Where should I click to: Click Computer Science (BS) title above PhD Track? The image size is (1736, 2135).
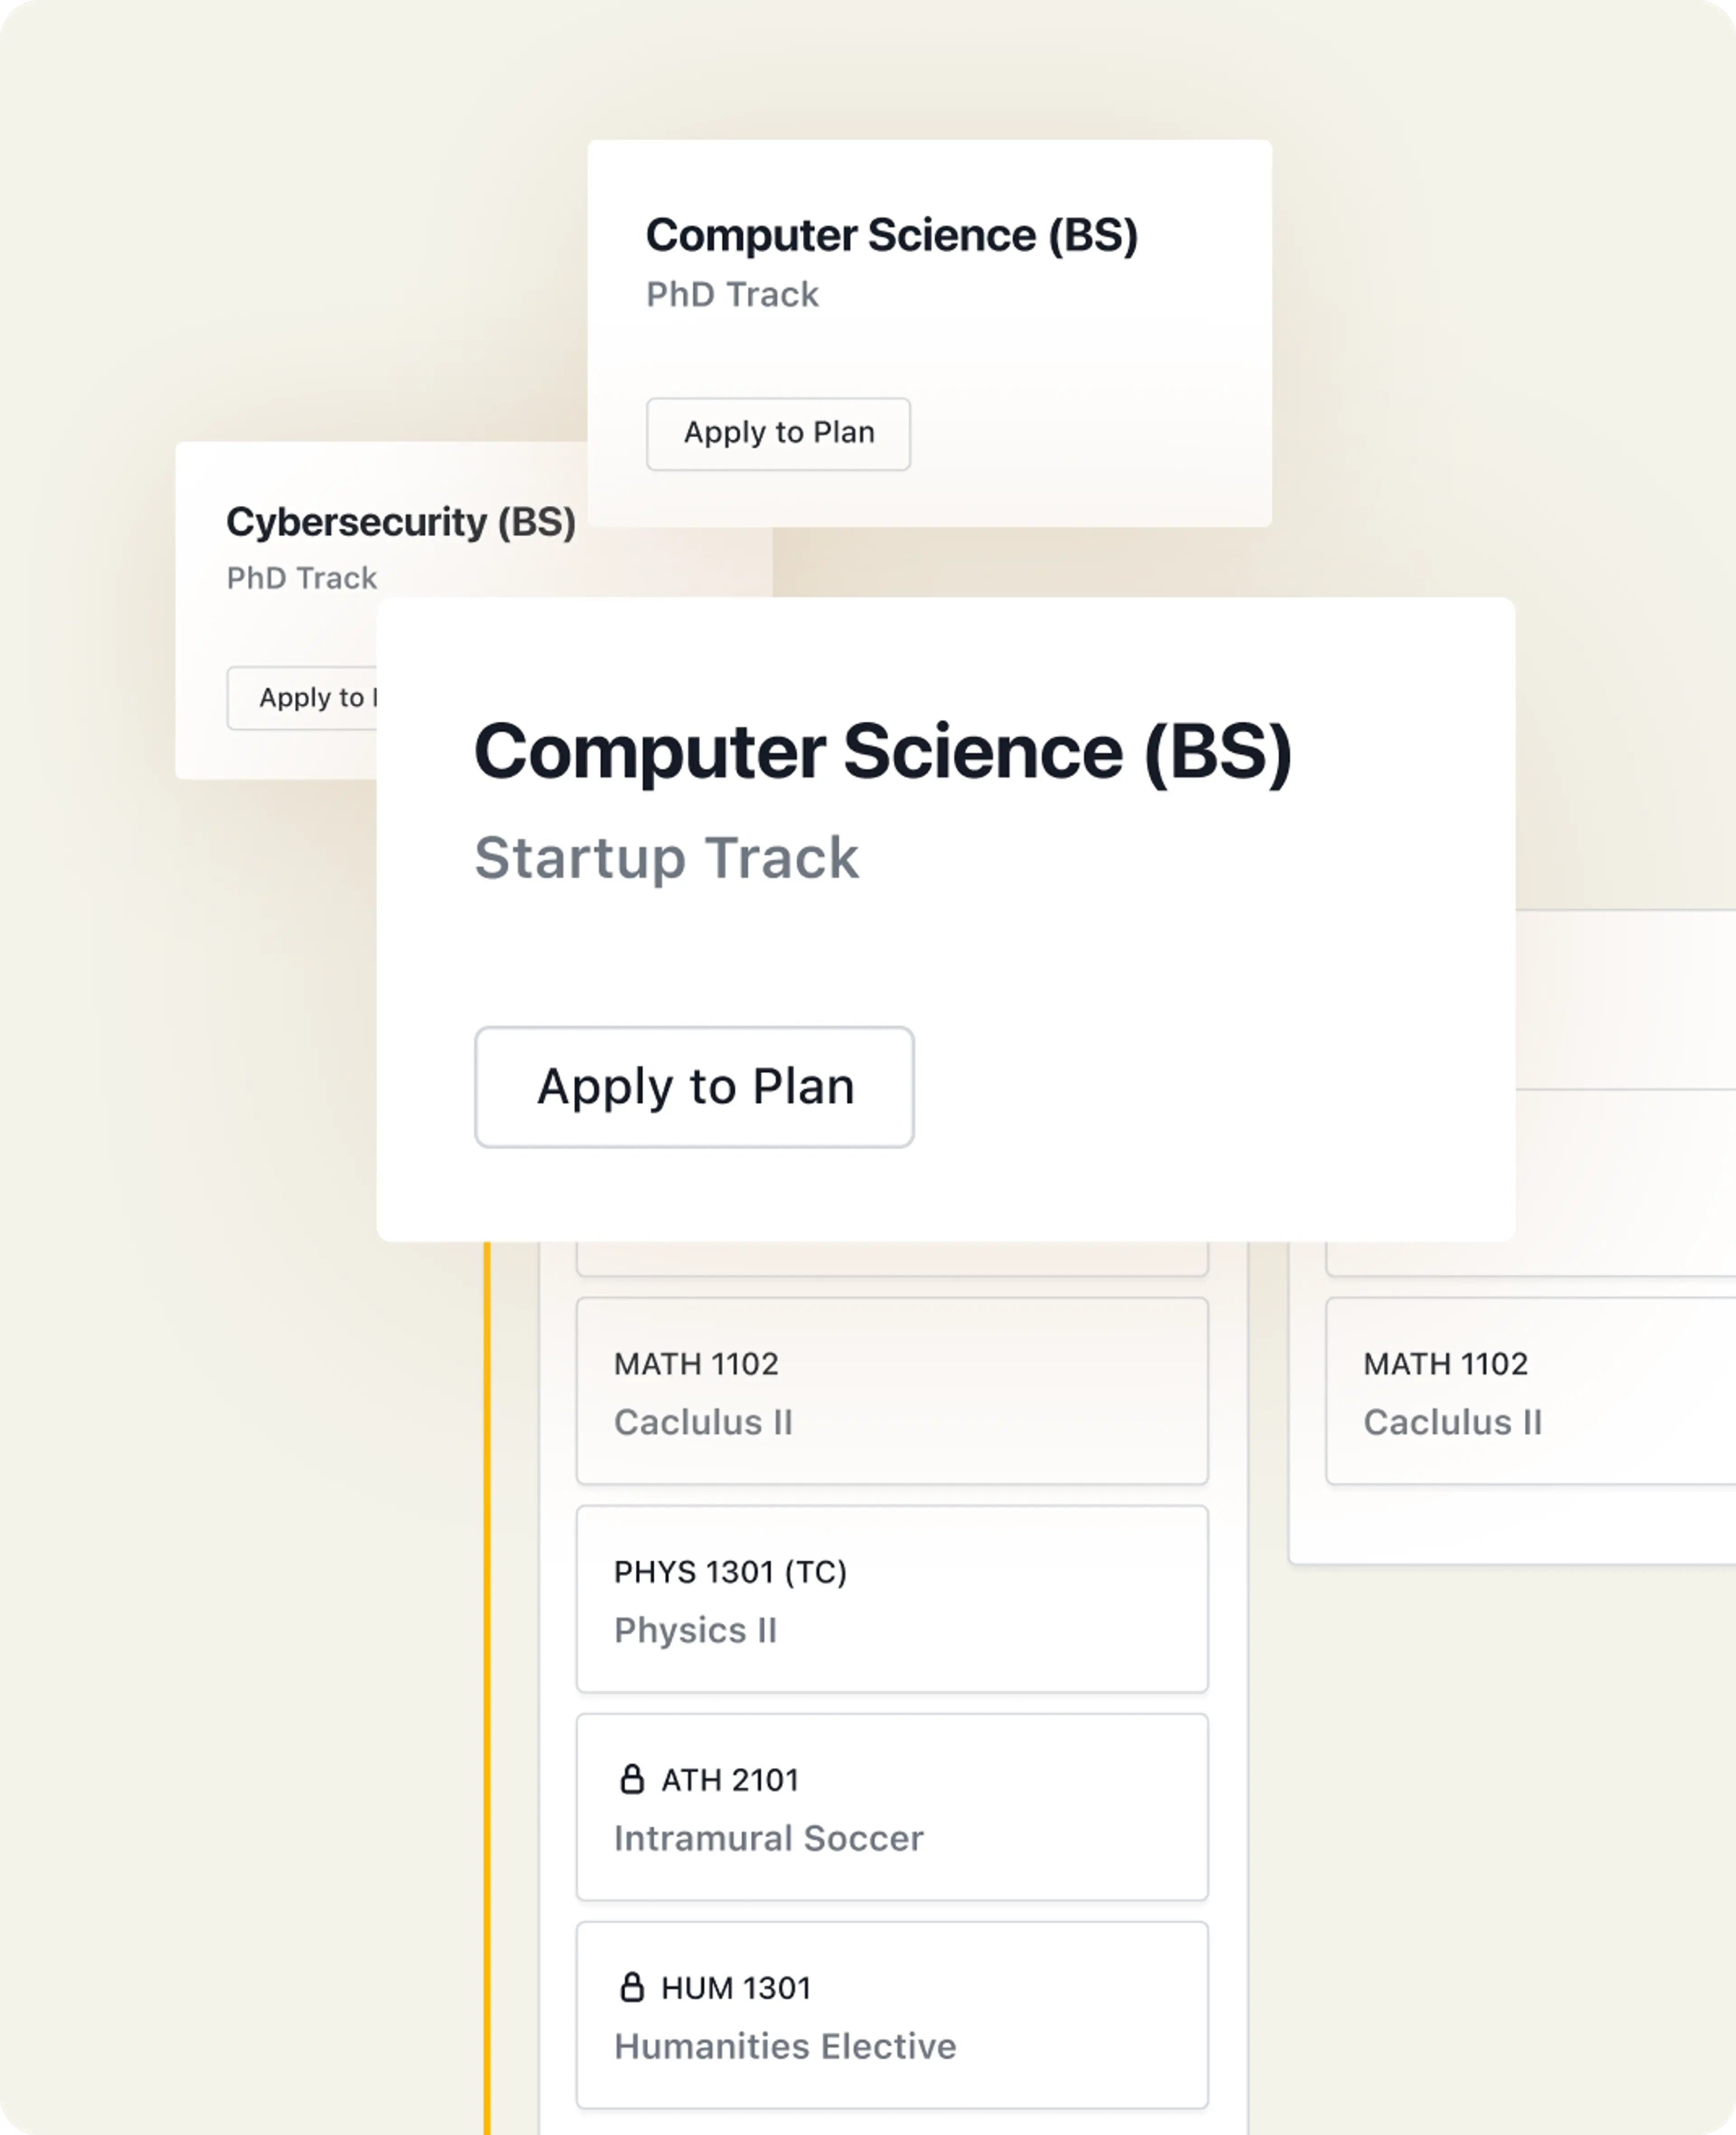click(892, 236)
